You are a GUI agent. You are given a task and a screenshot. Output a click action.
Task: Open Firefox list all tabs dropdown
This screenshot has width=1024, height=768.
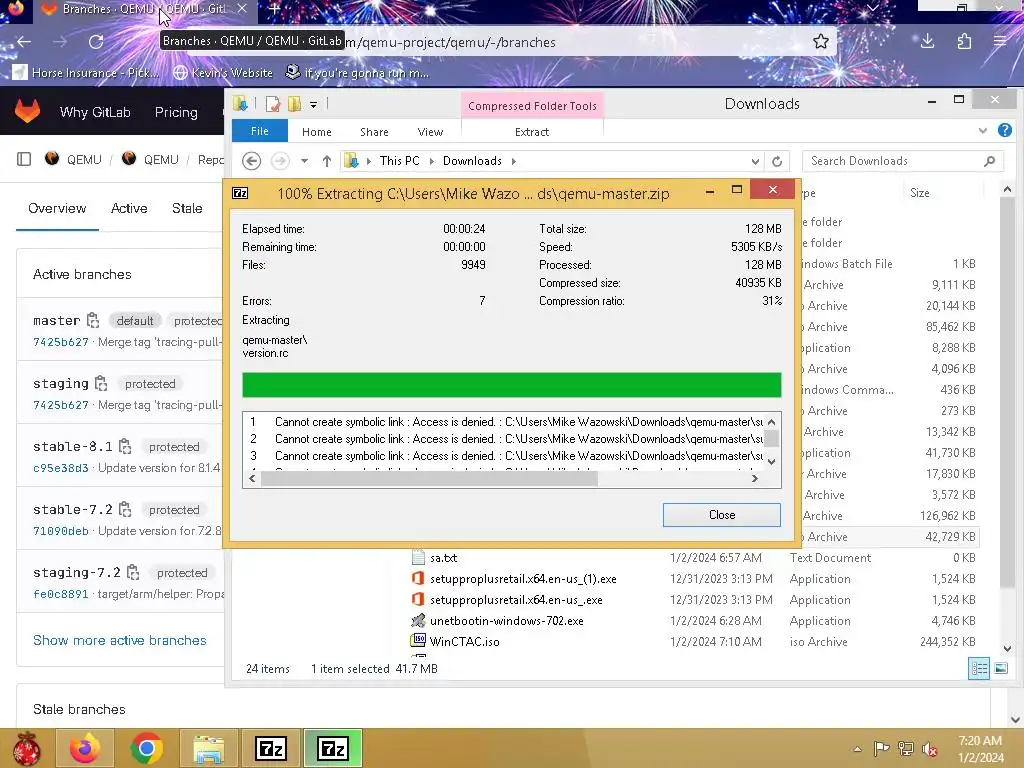click(872, 8)
